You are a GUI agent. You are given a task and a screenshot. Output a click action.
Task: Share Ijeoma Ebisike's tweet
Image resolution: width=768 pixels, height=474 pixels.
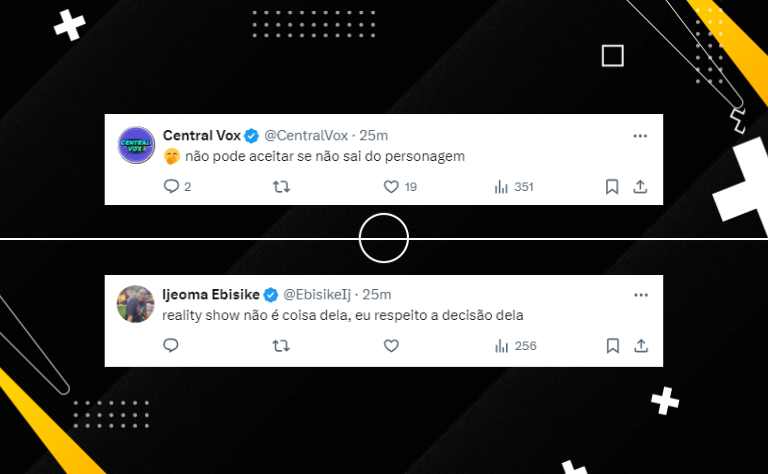point(641,346)
